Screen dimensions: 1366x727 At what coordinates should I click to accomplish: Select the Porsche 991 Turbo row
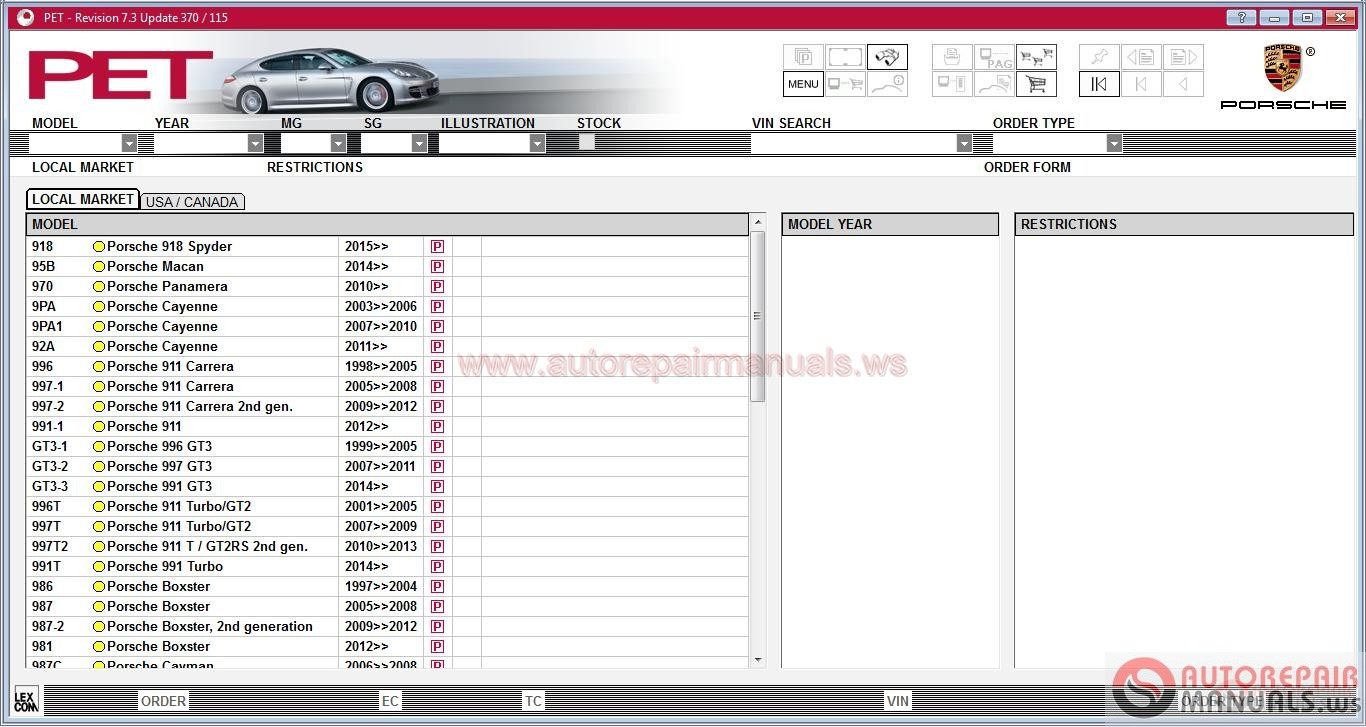[x=387, y=566]
